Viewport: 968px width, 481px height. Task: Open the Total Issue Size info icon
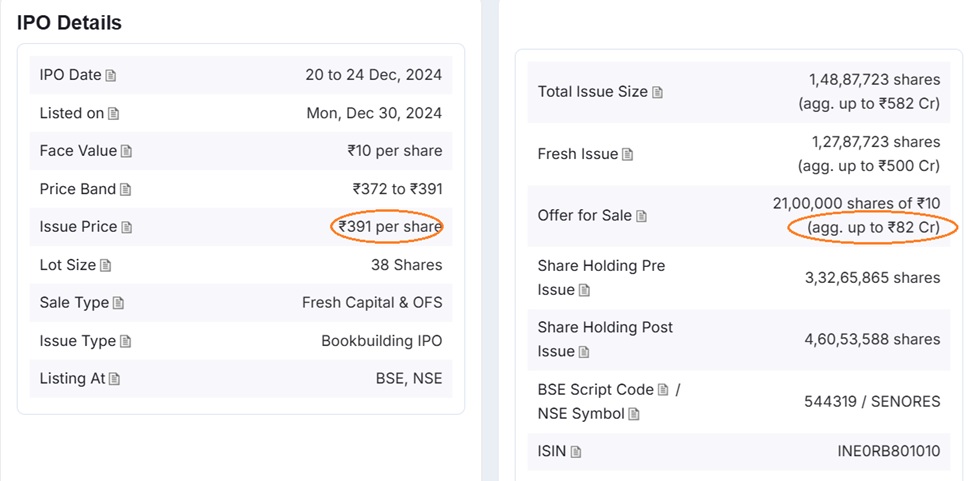pyautogui.click(x=657, y=92)
